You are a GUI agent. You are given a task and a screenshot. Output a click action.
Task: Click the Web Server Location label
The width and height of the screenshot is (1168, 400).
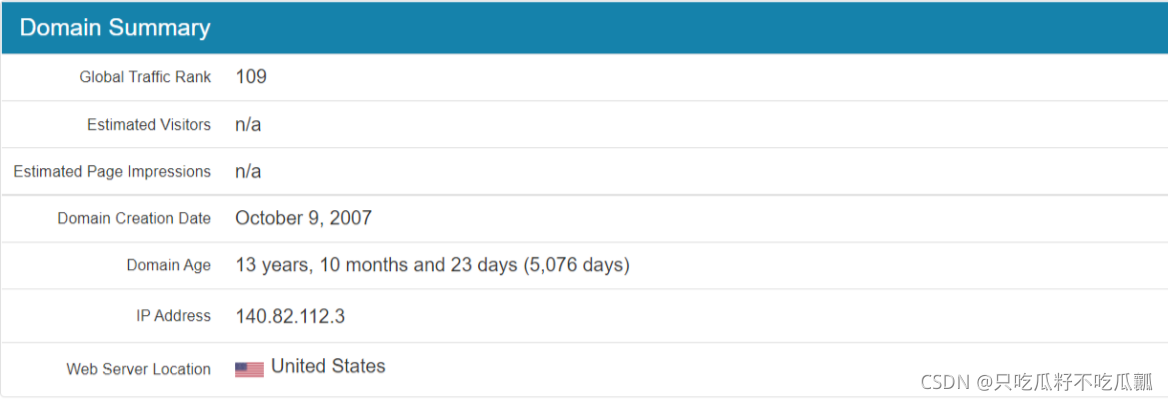[138, 369]
